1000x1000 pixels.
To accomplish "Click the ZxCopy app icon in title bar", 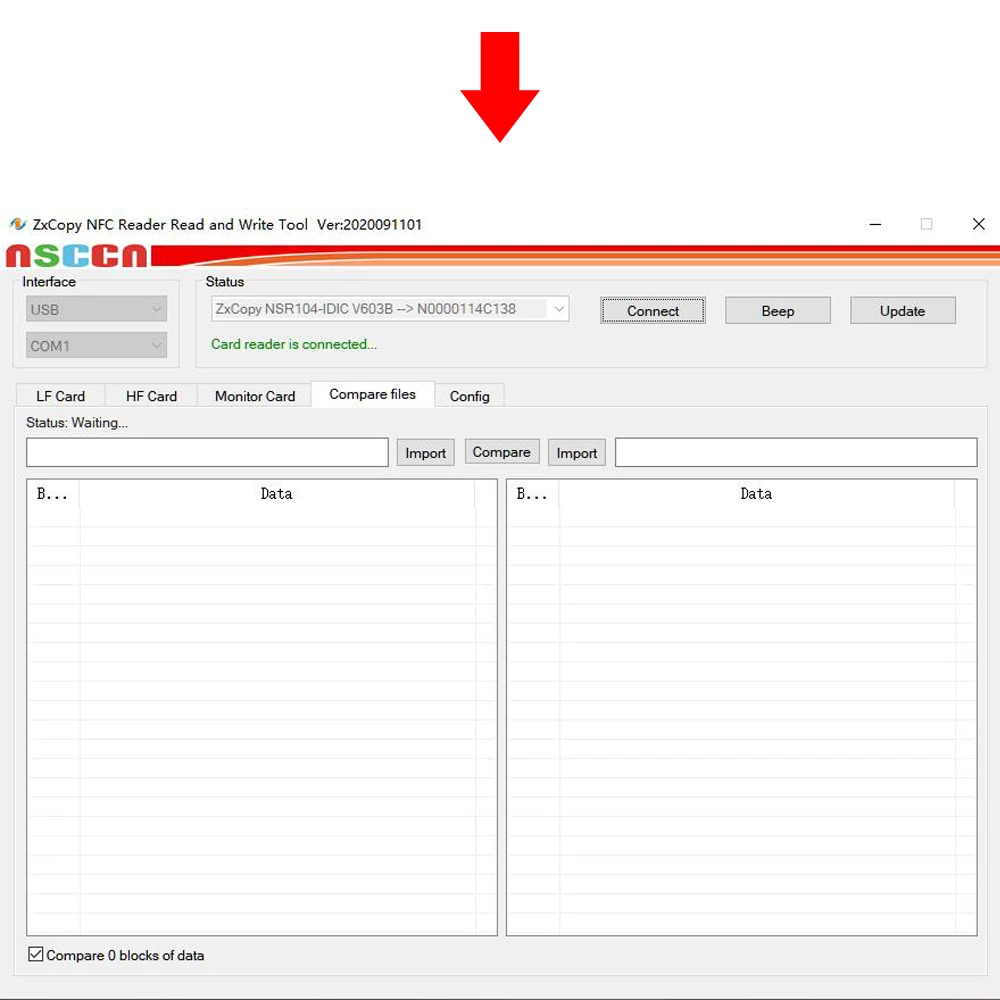I will point(18,224).
